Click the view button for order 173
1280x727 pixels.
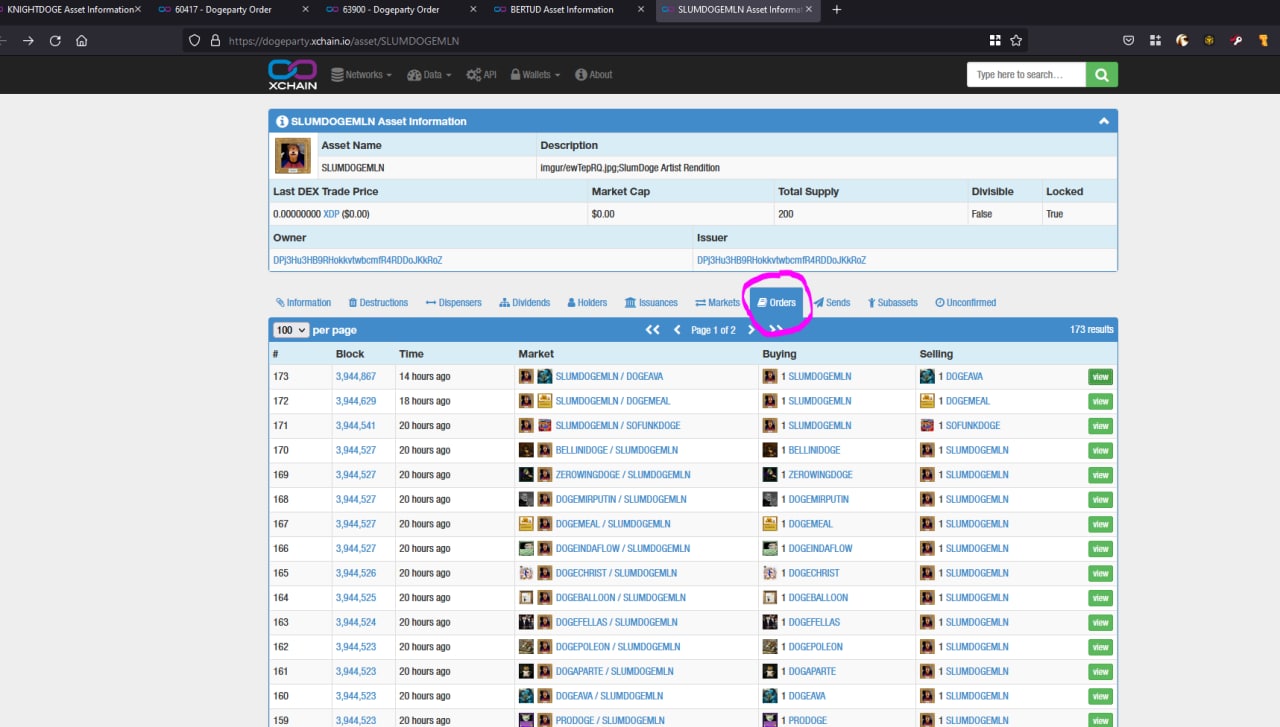point(1100,377)
